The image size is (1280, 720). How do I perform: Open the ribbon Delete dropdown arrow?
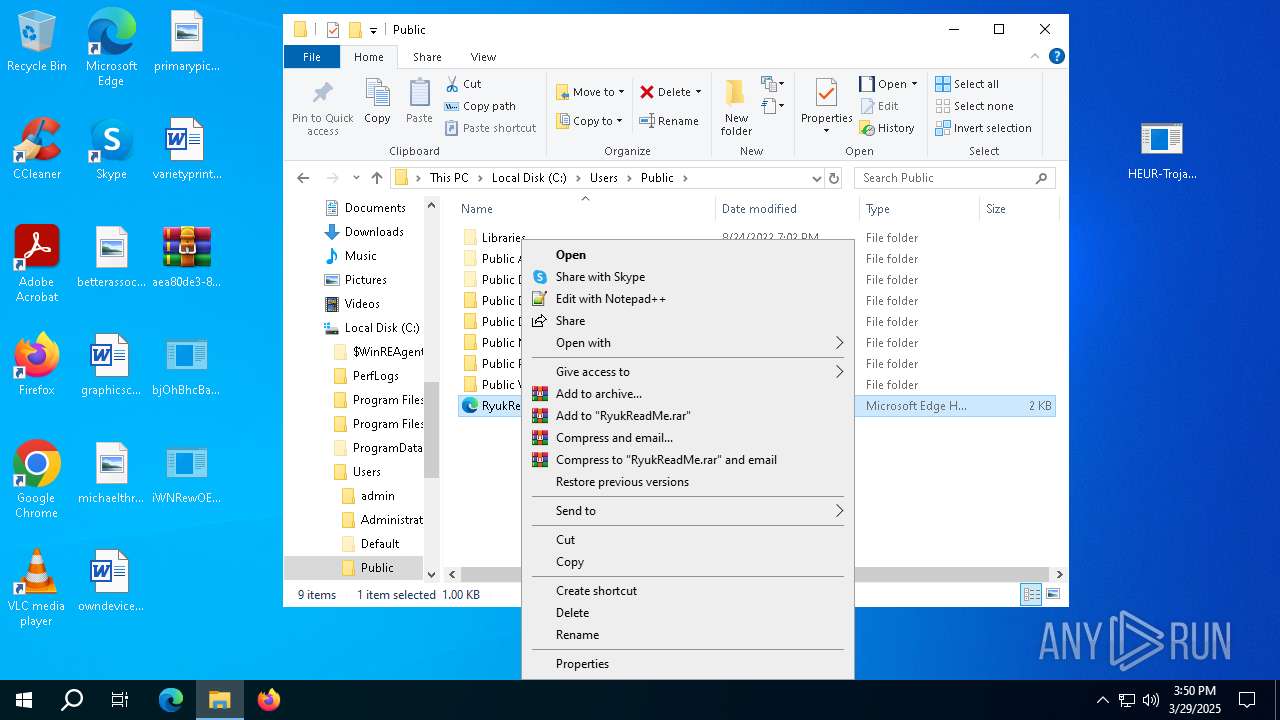coord(698,92)
